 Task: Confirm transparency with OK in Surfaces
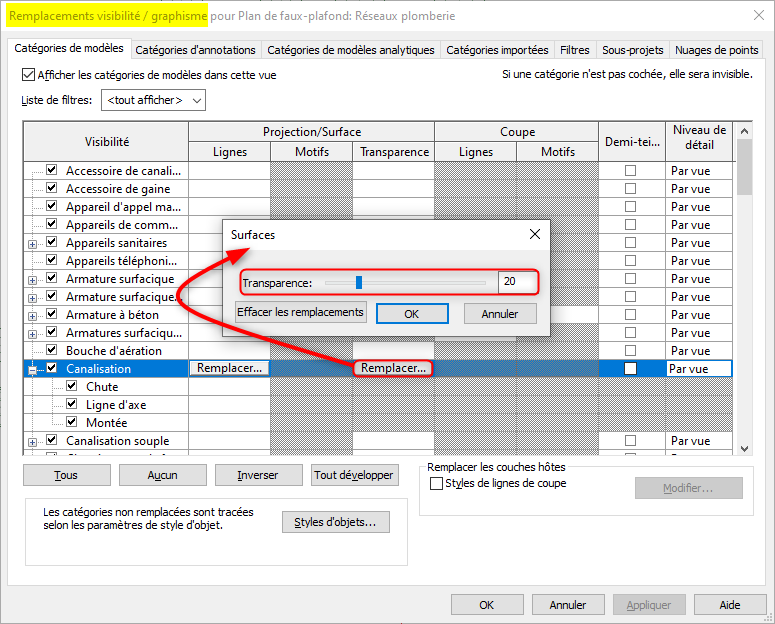pos(412,313)
